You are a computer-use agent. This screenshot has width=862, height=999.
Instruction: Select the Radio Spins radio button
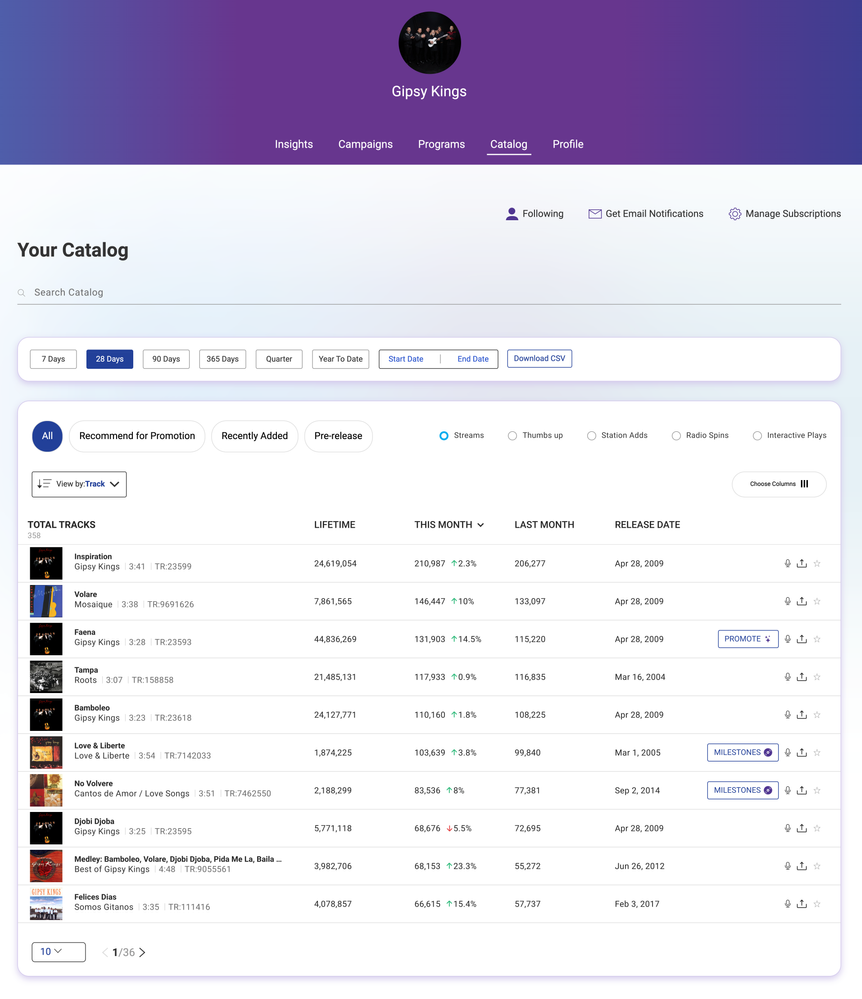tap(676, 436)
